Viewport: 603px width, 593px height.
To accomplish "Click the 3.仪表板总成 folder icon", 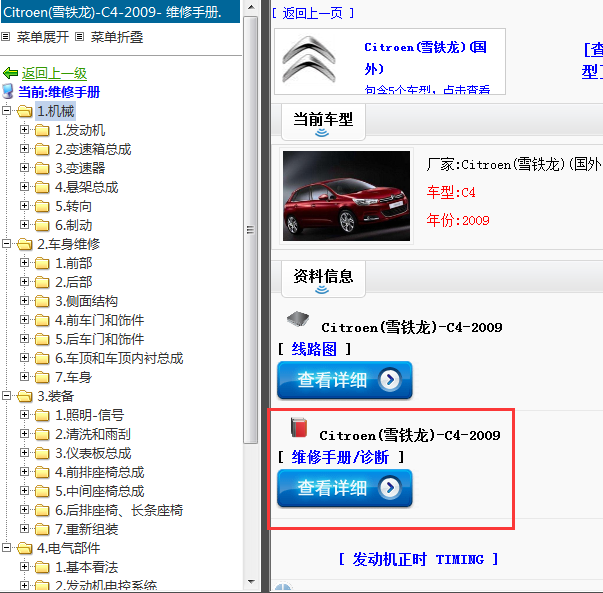I will (x=42, y=453).
